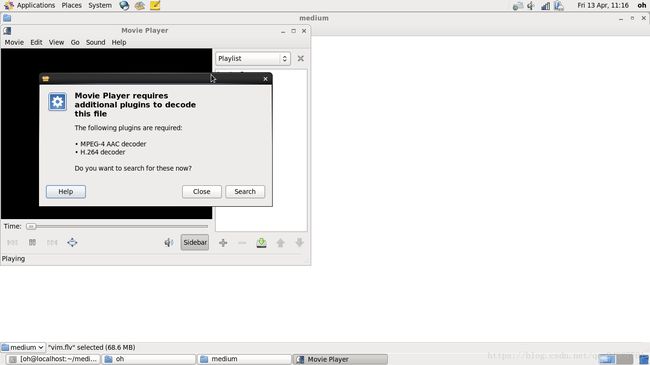Close the Playlist sidebar panel
Image resolution: width=650 pixels, height=365 pixels.
point(301,58)
